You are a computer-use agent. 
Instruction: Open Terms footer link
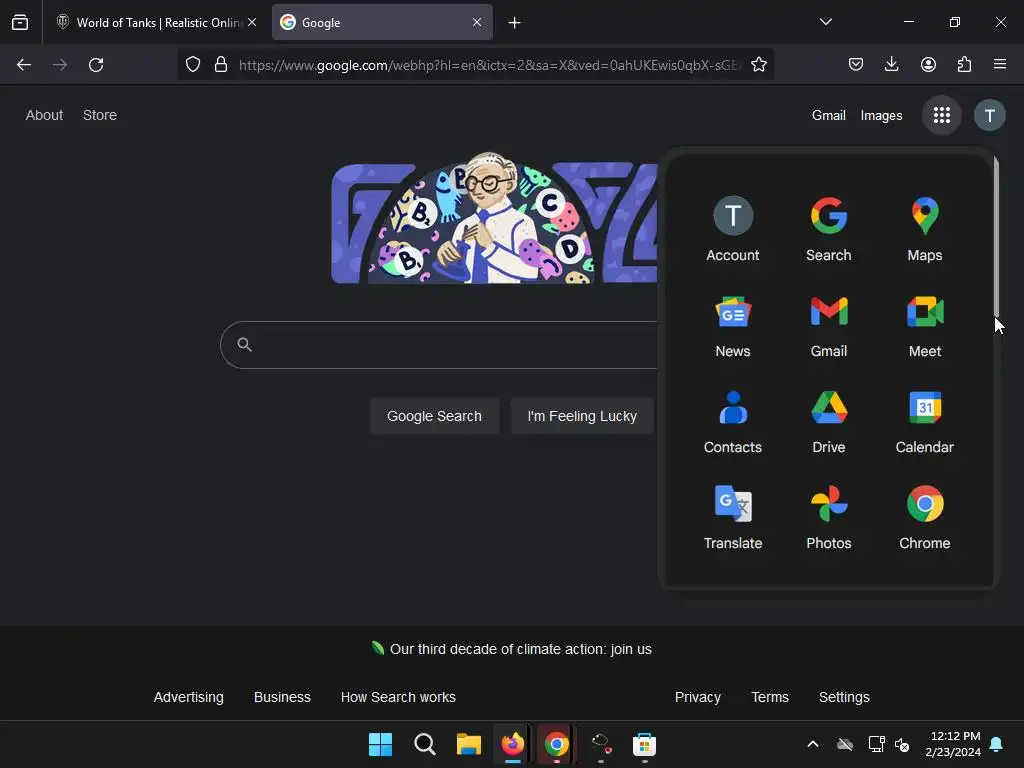pyautogui.click(x=770, y=697)
